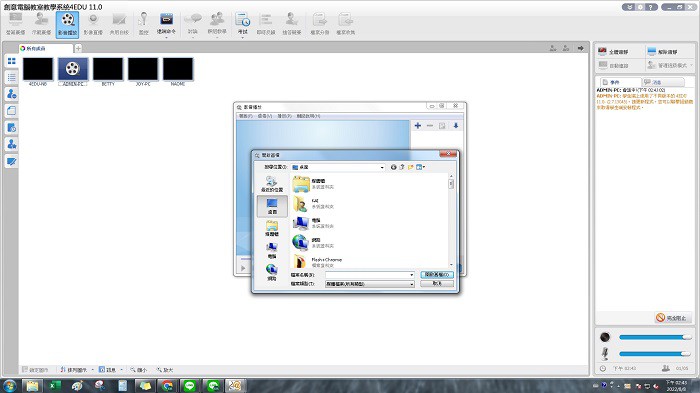Add a new class tab with plus
This screenshot has width=700, height=393.
[78, 48]
